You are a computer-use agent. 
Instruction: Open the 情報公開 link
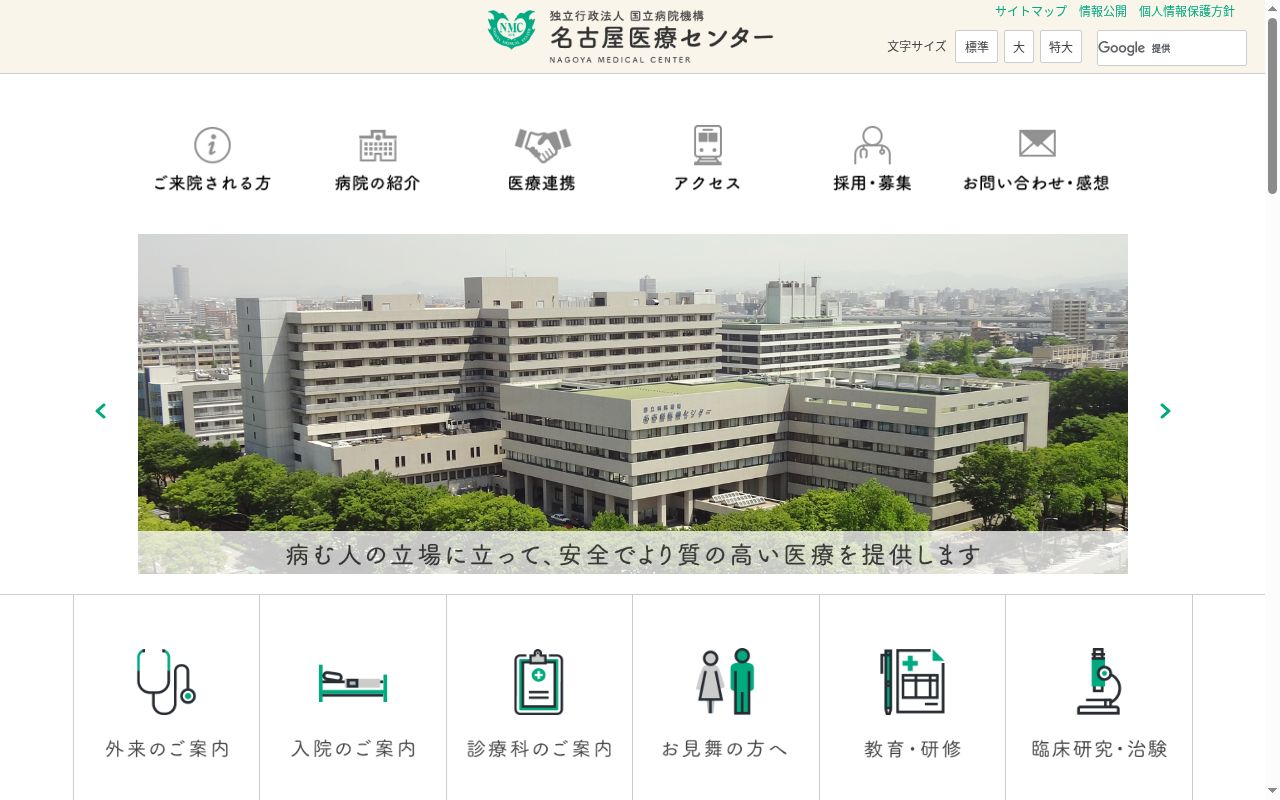(x=1103, y=11)
